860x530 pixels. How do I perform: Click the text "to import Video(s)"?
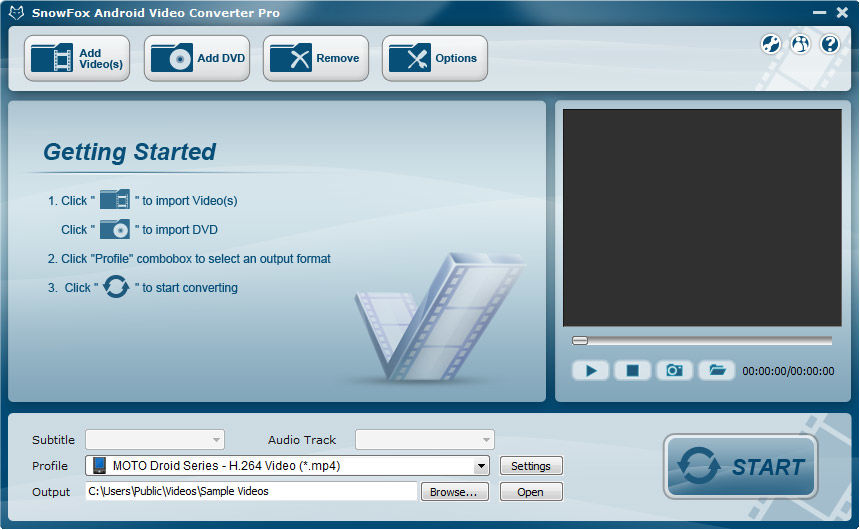click(x=190, y=201)
